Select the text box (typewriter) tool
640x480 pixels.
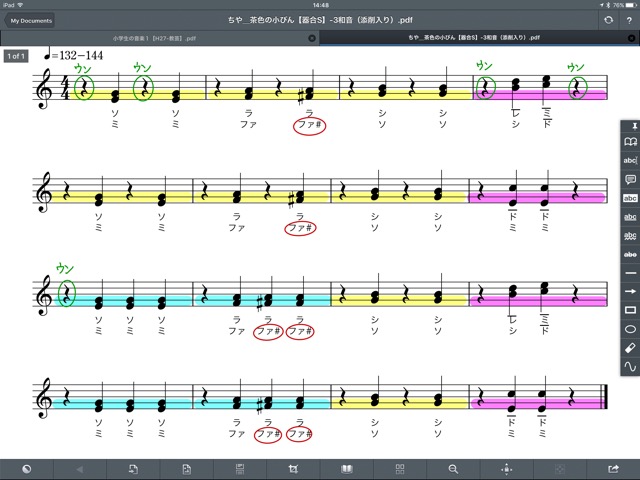click(630, 160)
